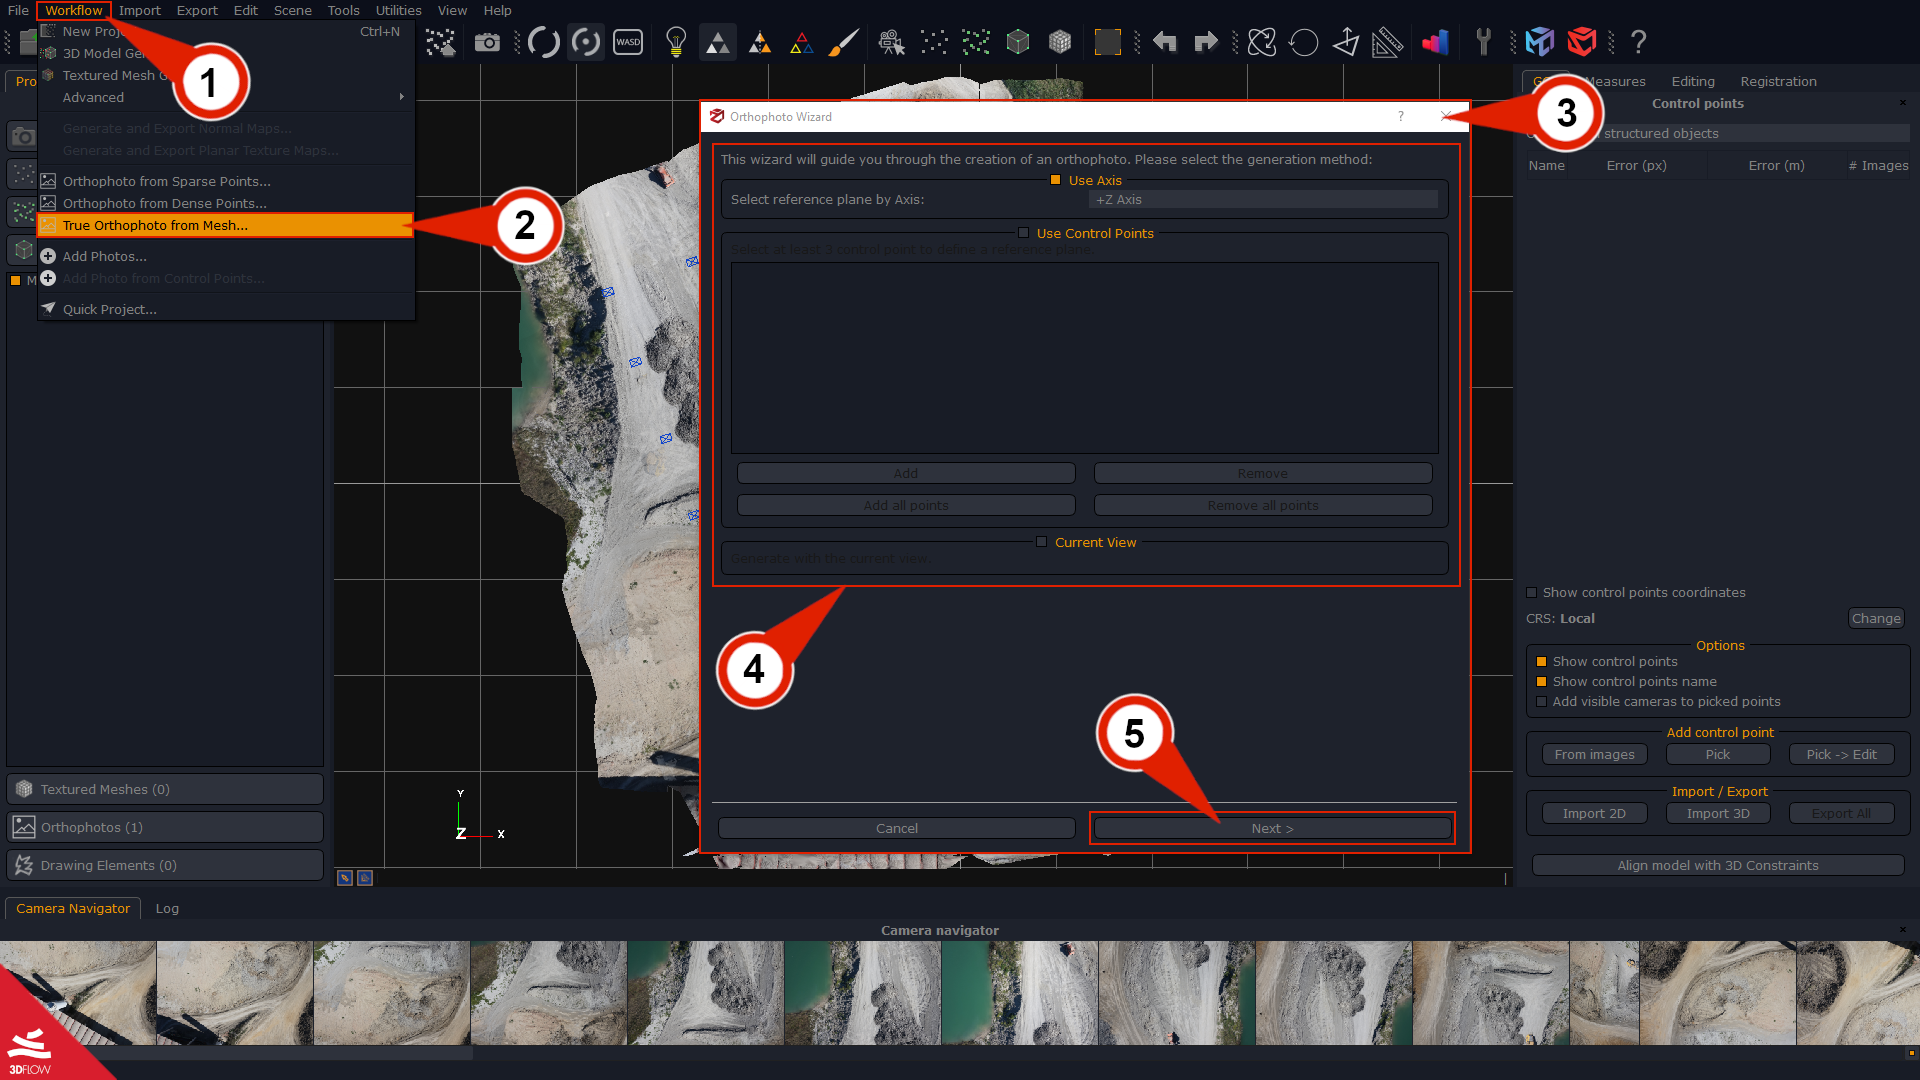
Task: Click the Pick -> Edit button
Action: click(1841, 755)
